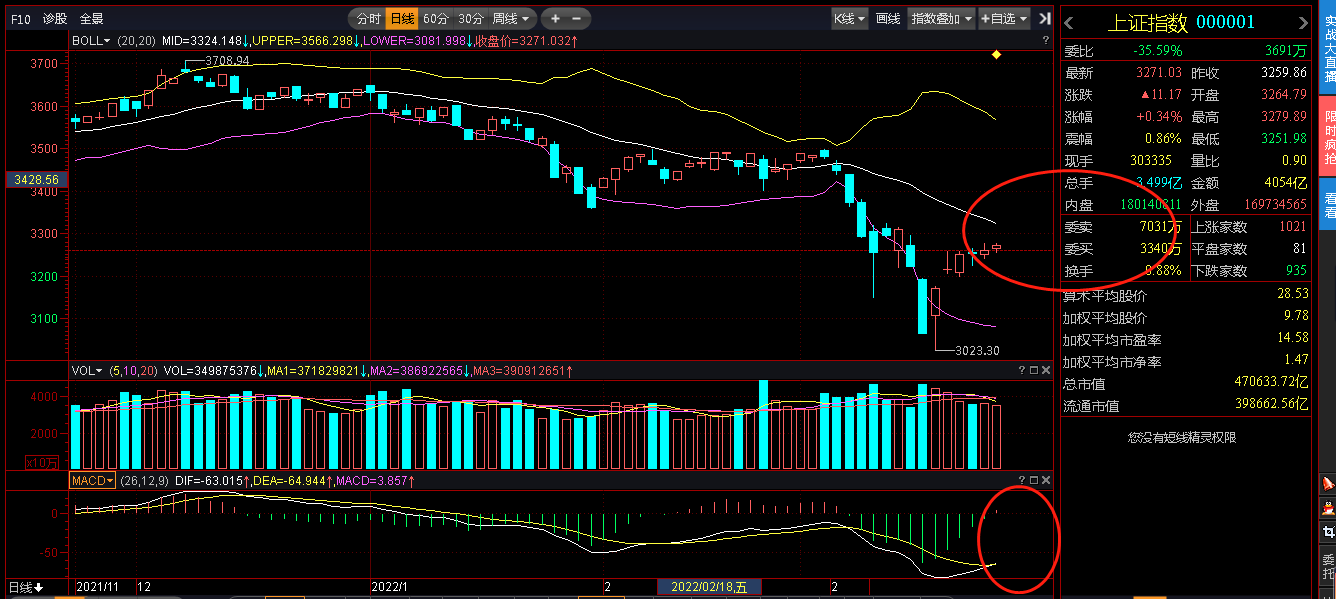Expand the MACD indicator dropdown
Screen dimensions: 1336x599
[92, 481]
